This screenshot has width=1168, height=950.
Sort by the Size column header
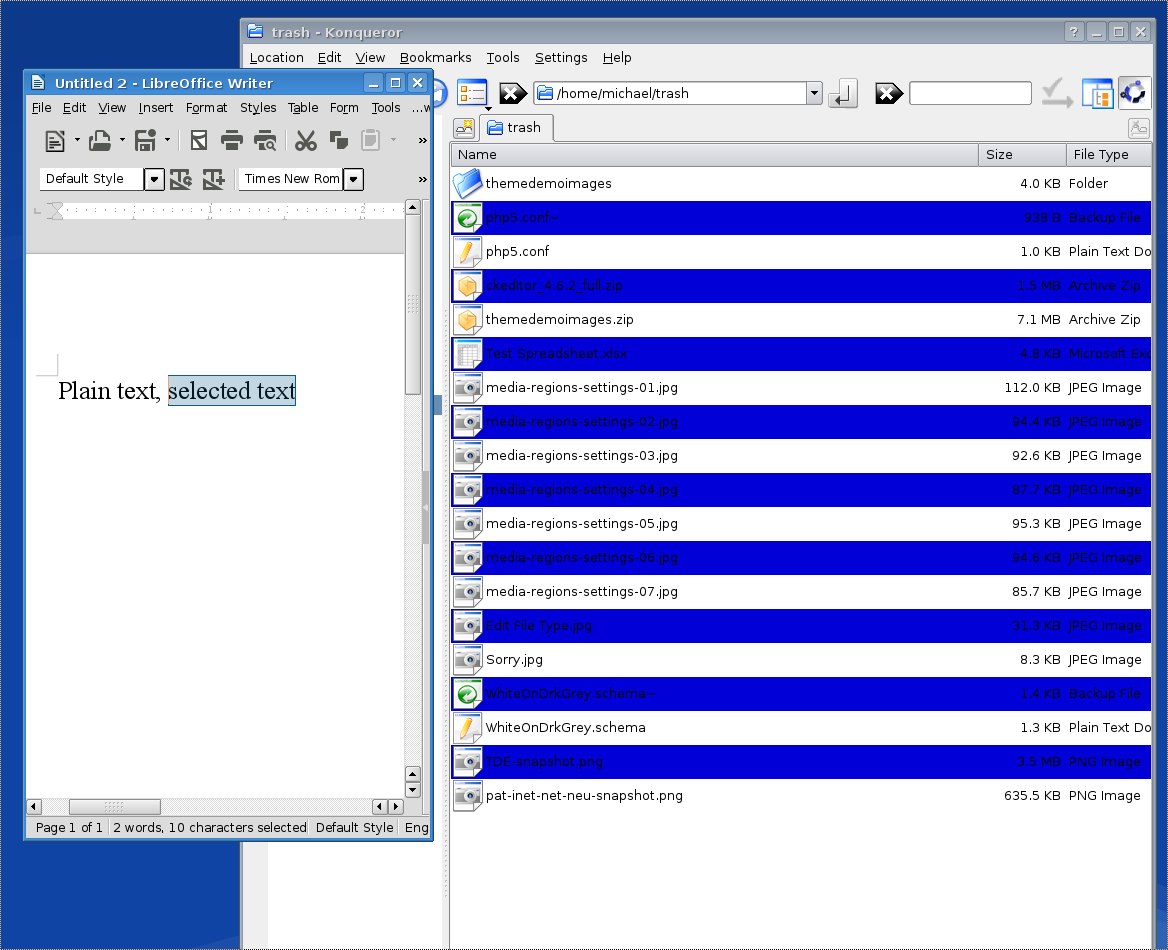[x=1022, y=154]
